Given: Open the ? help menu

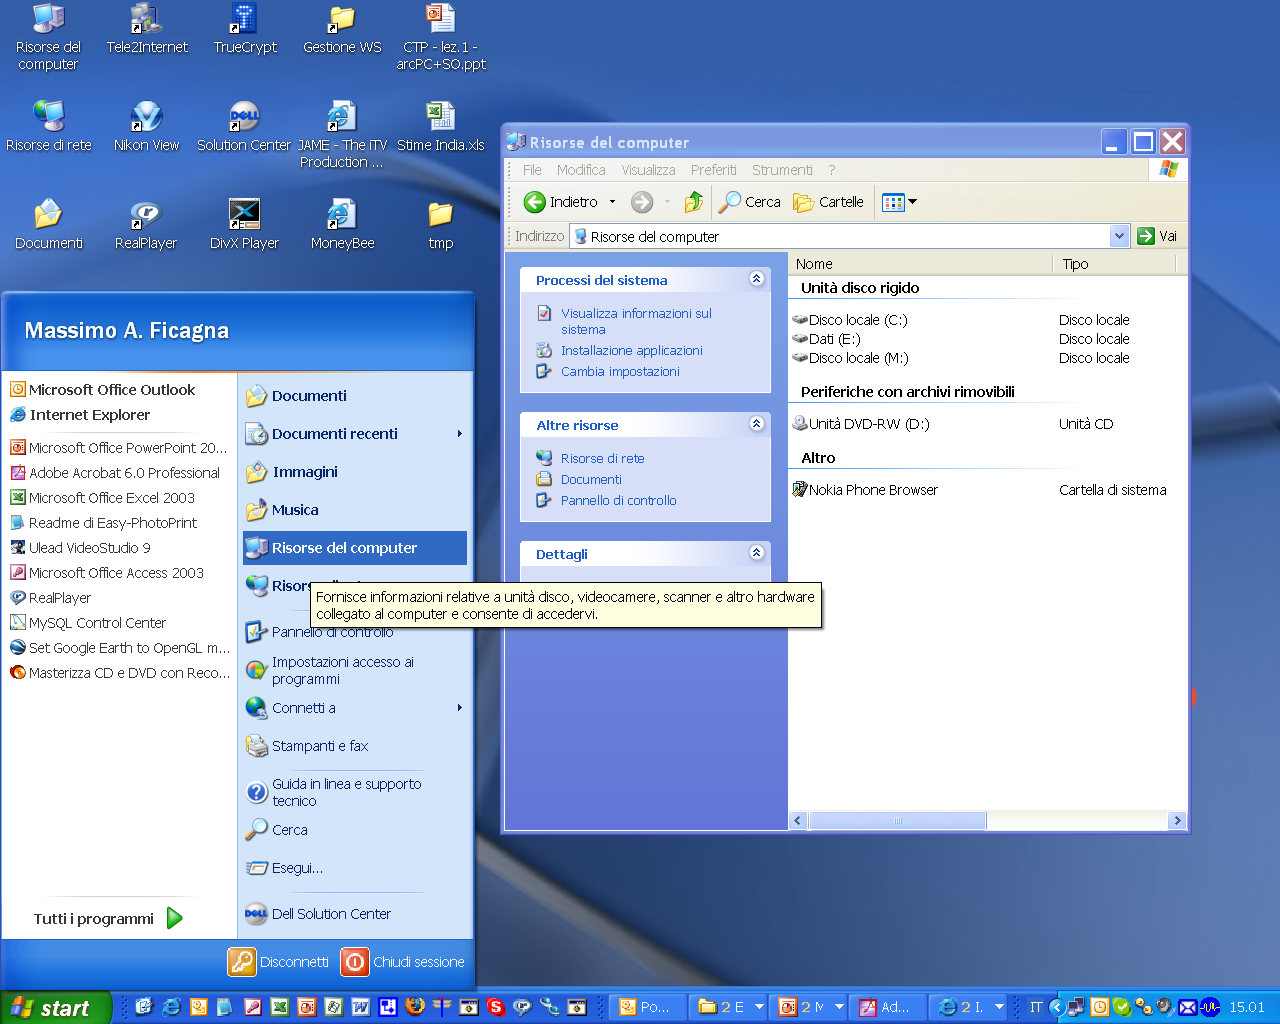Looking at the screenshot, I should pos(831,170).
